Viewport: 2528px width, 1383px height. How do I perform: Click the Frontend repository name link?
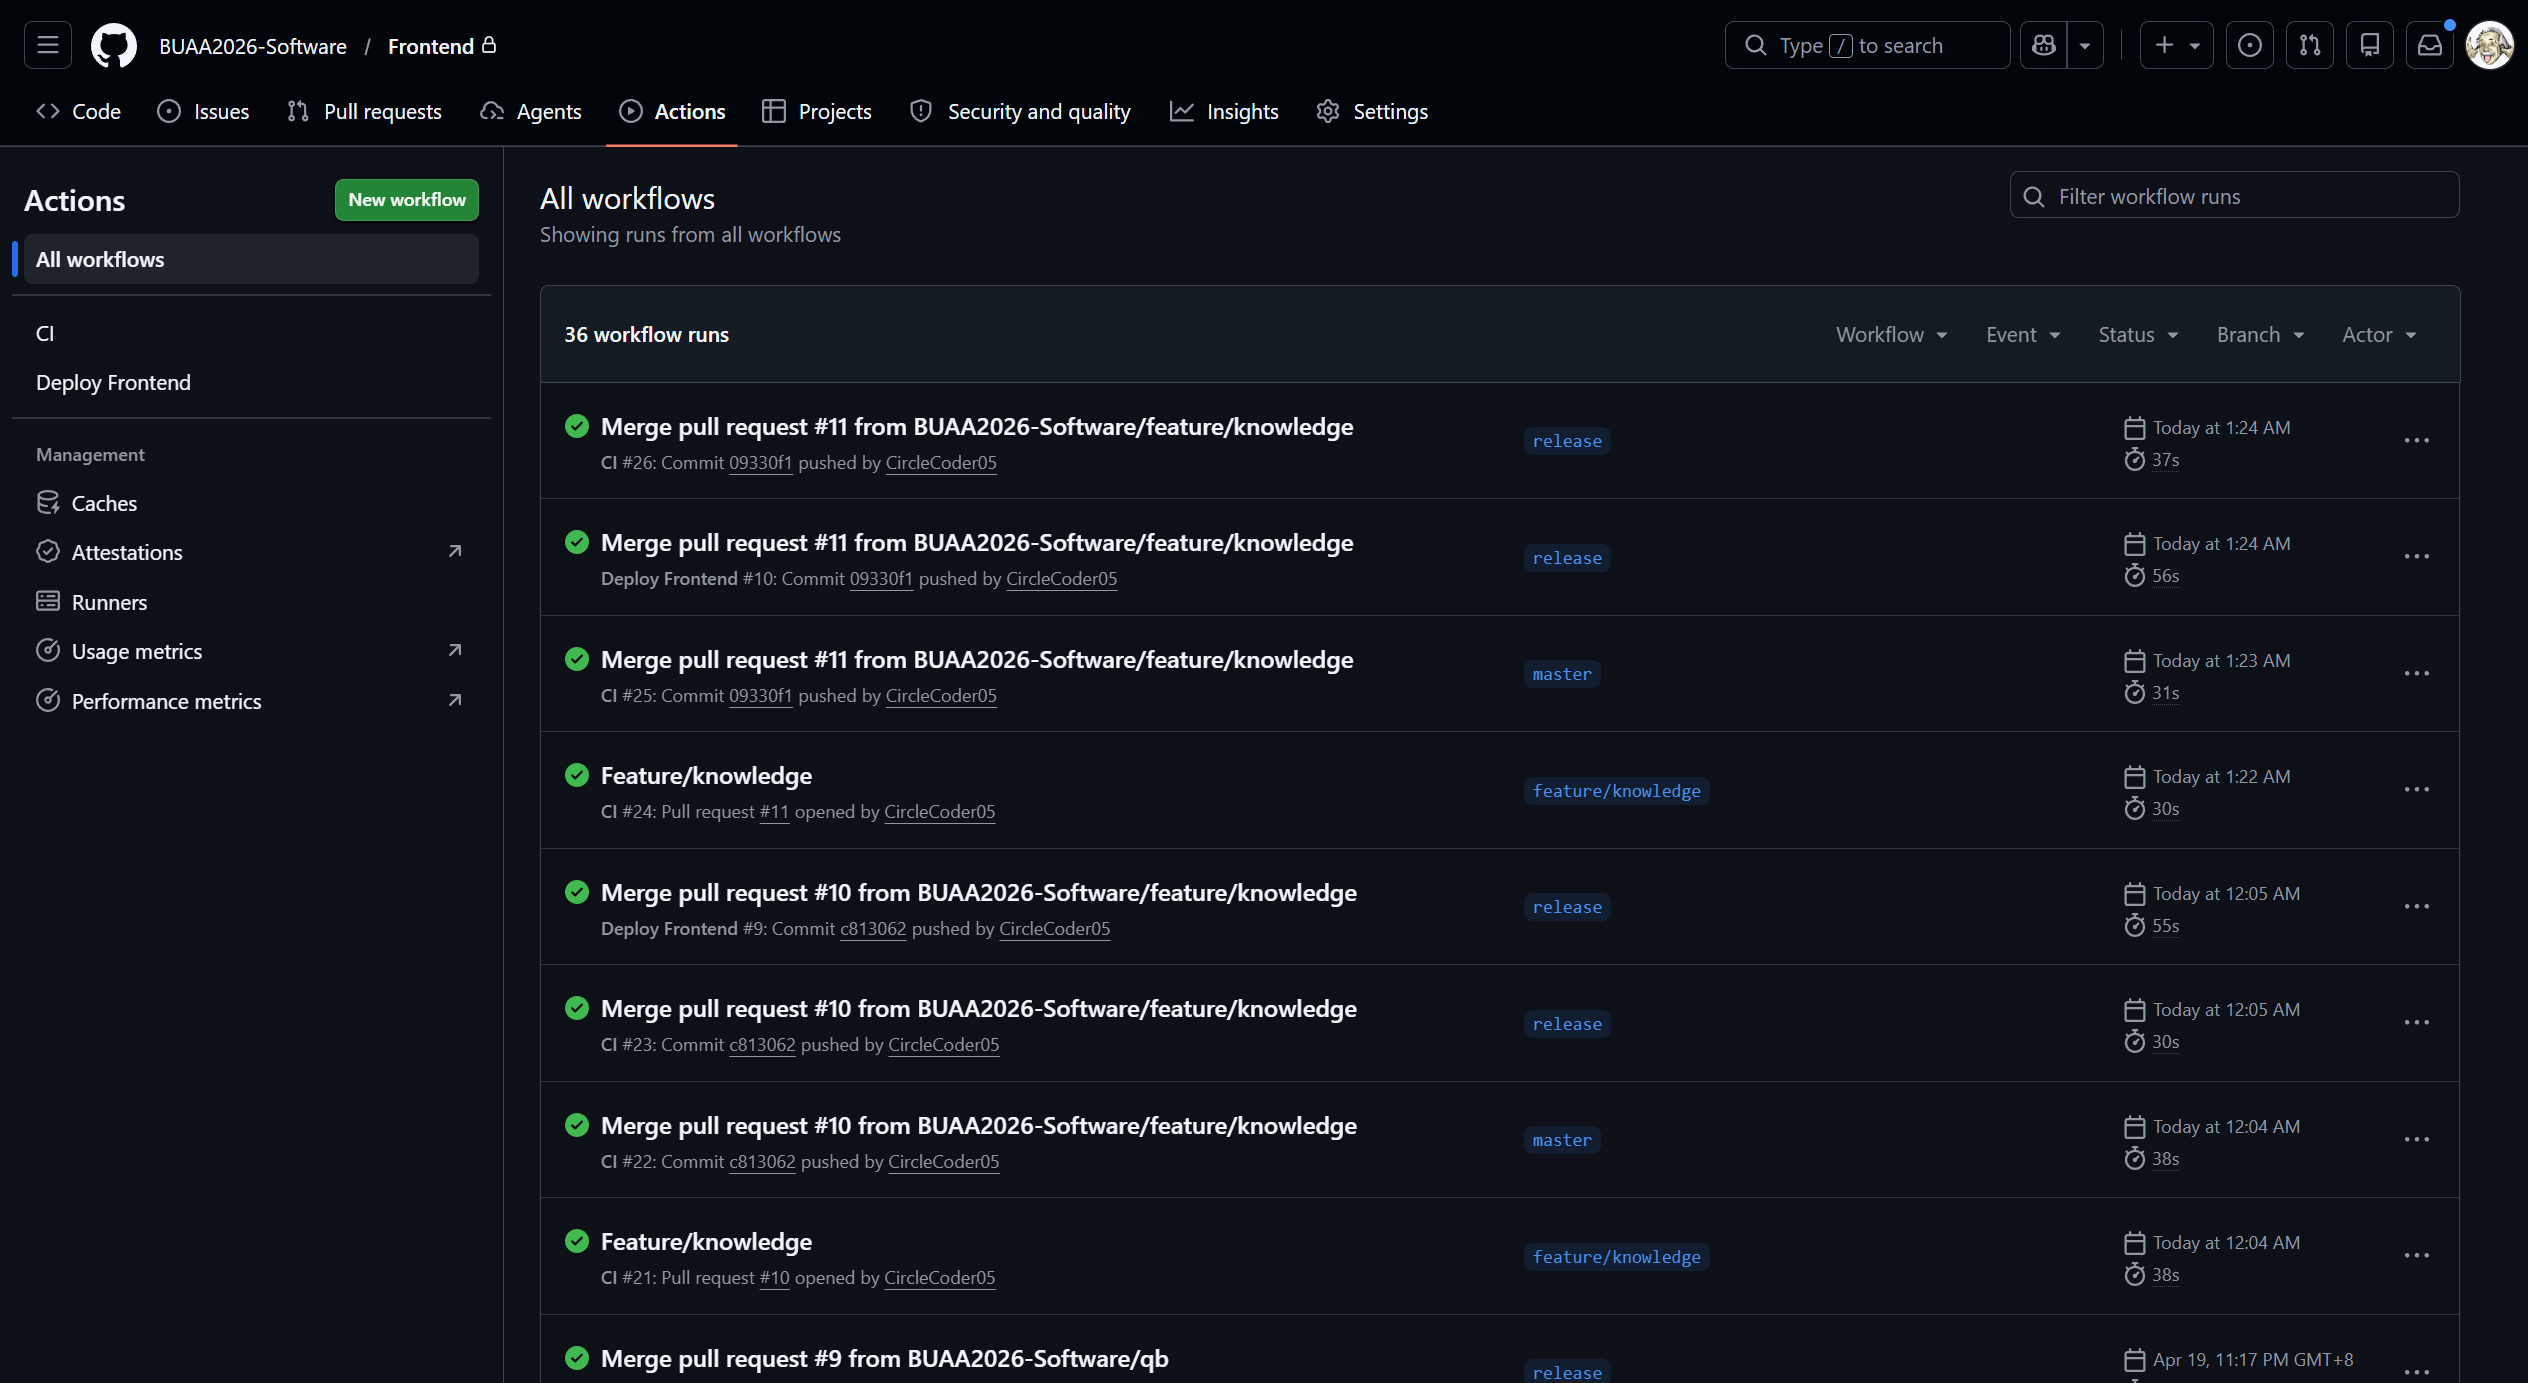(x=431, y=46)
